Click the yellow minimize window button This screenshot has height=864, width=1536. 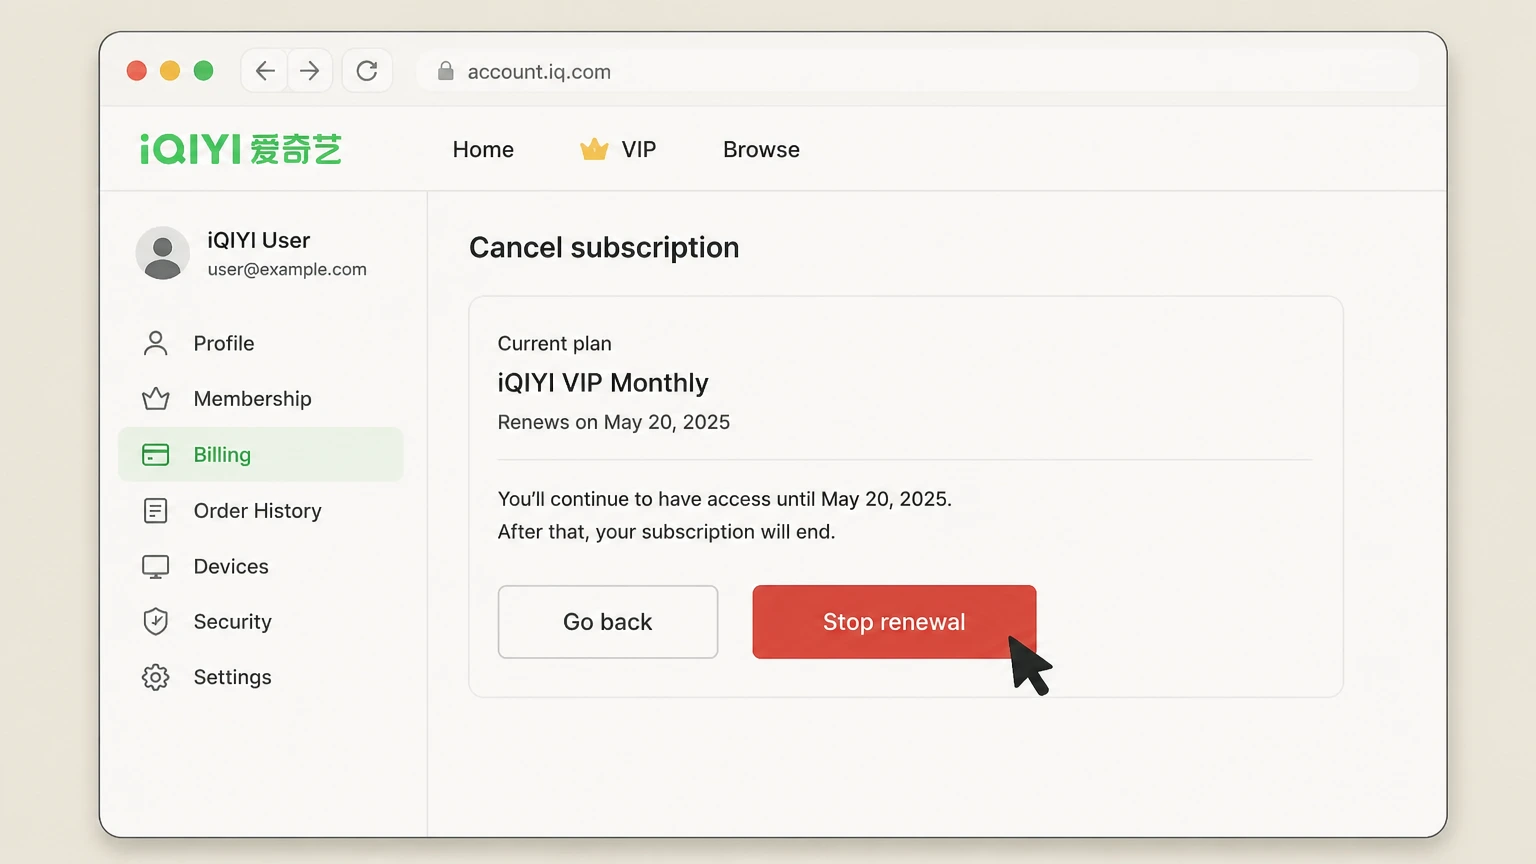coord(170,71)
